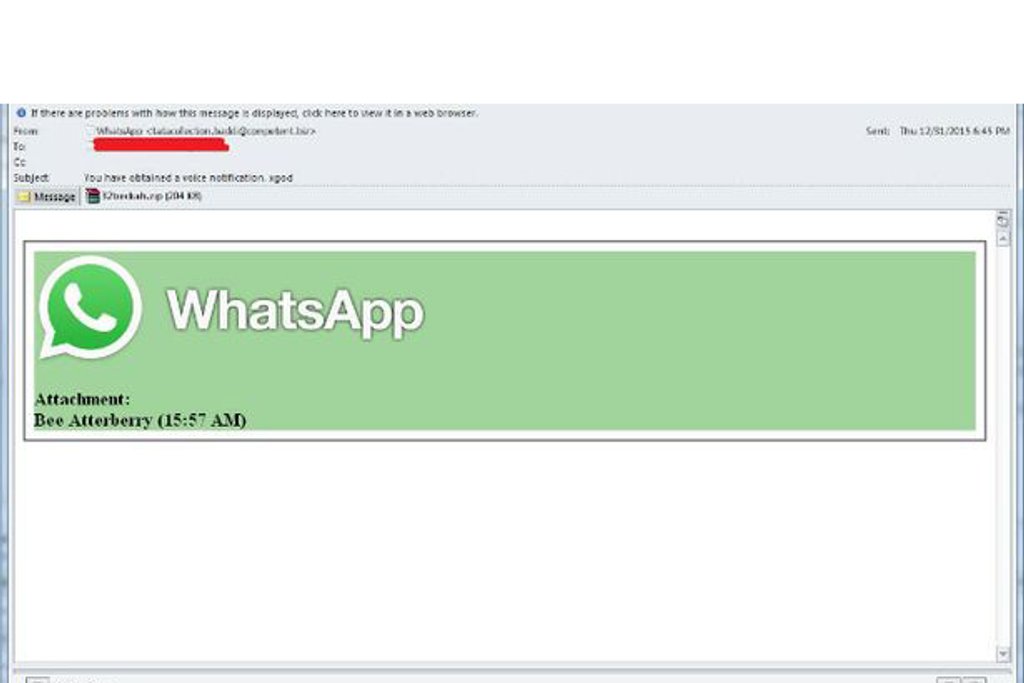Viewport: 1024px width, 683px height.
Task: Click the yellow envelope Message icon
Action: click(24, 197)
